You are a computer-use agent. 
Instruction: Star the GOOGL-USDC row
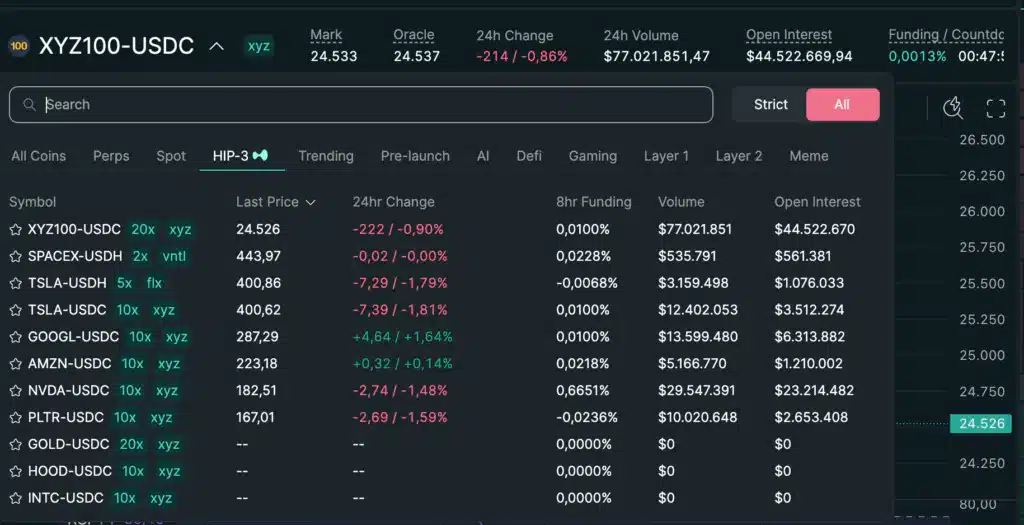pyautogui.click(x=15, y=337)
